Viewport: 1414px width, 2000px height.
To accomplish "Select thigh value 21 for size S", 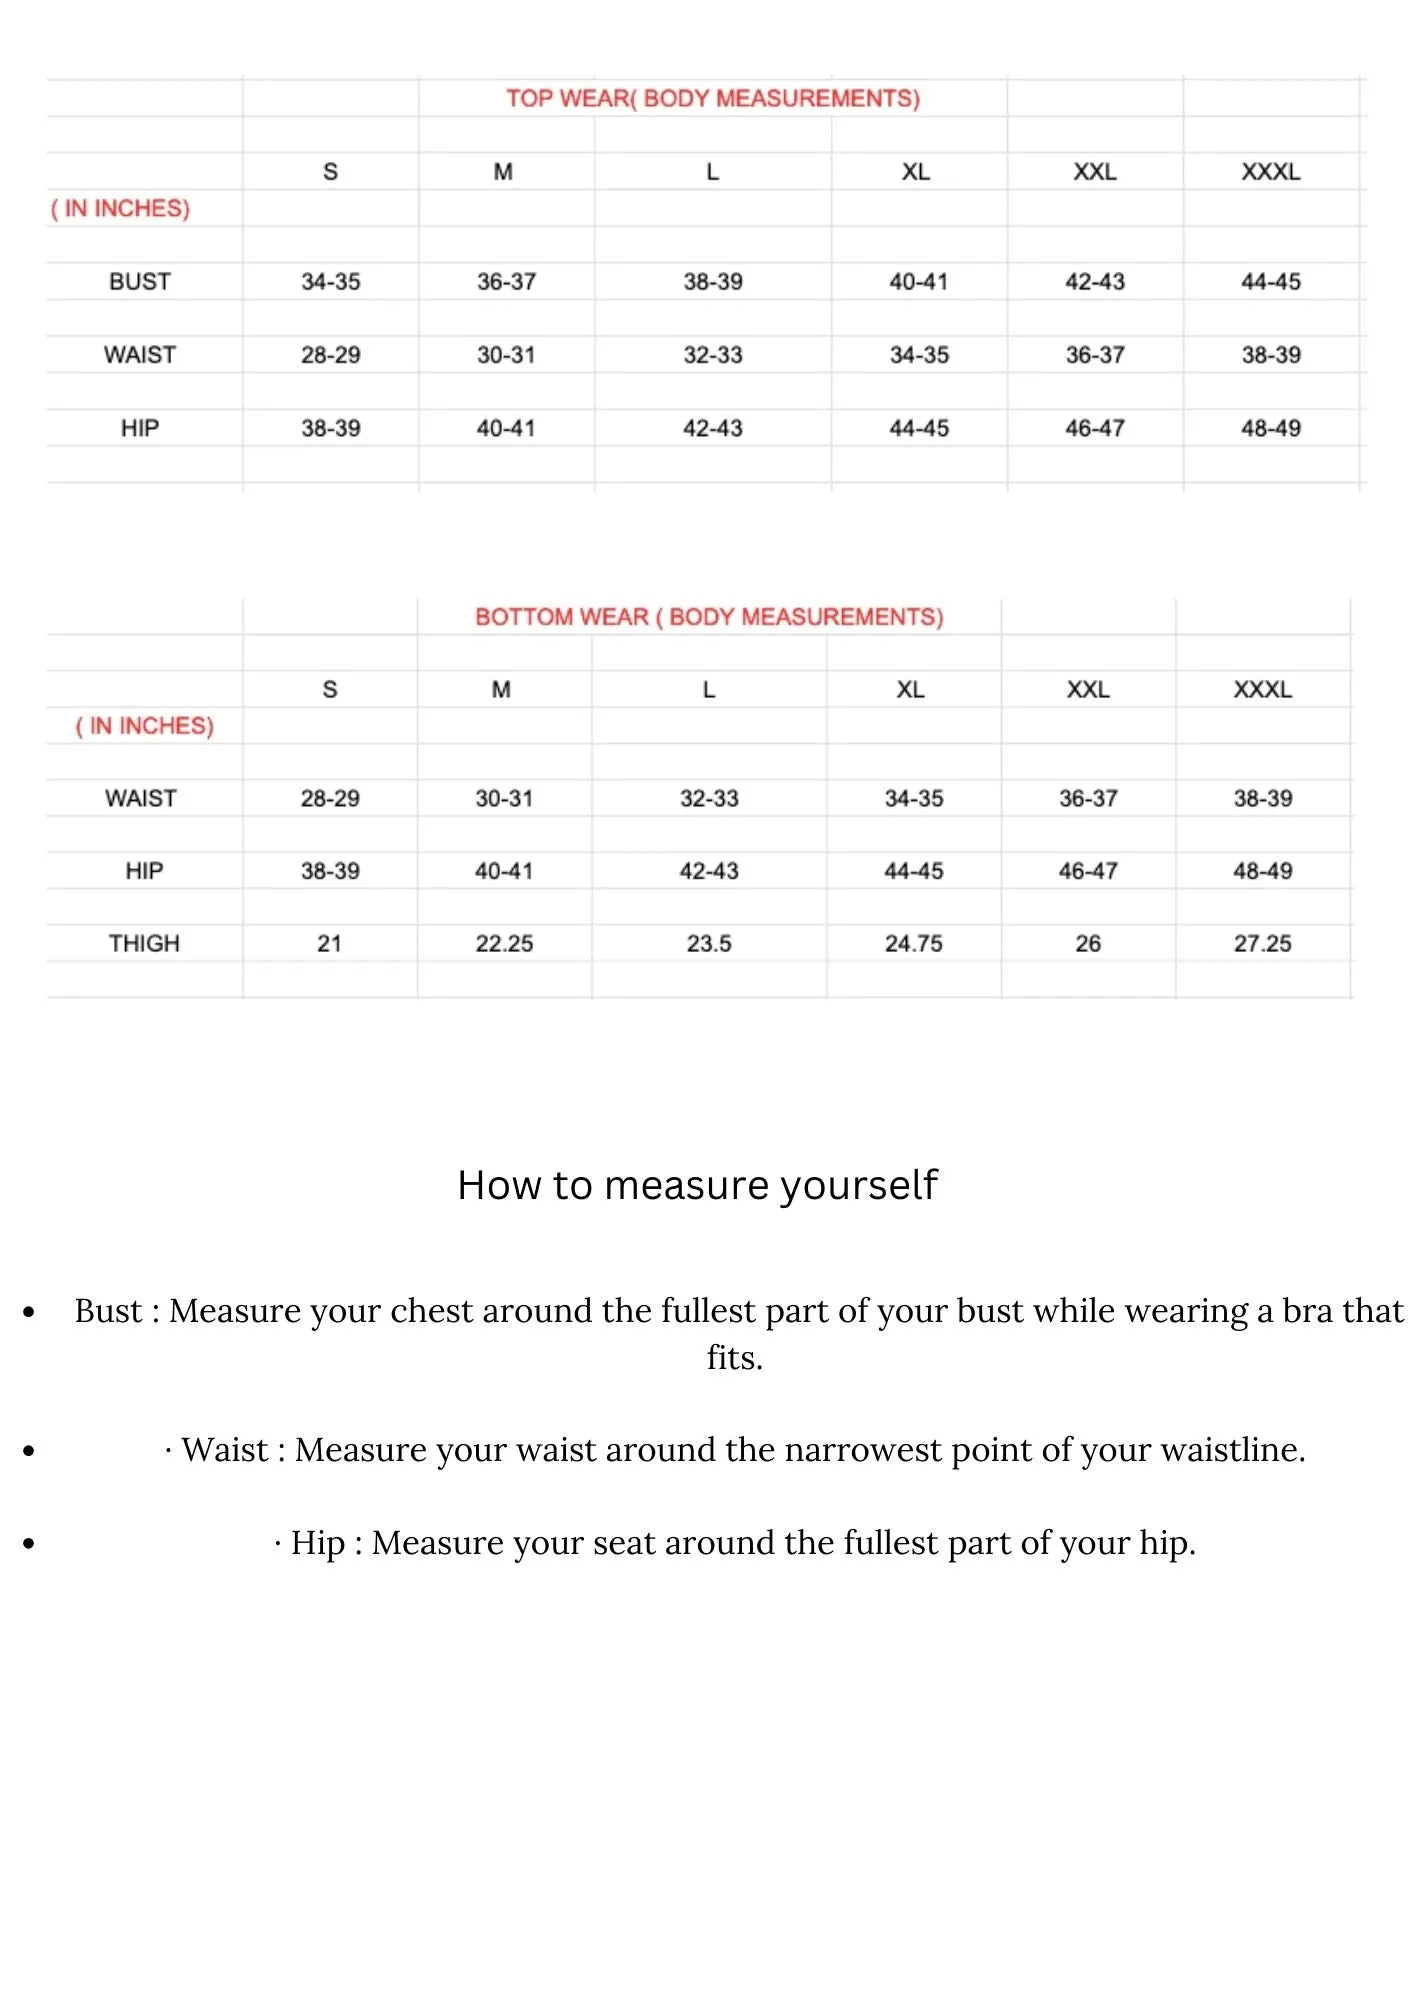I will (330, 943).
